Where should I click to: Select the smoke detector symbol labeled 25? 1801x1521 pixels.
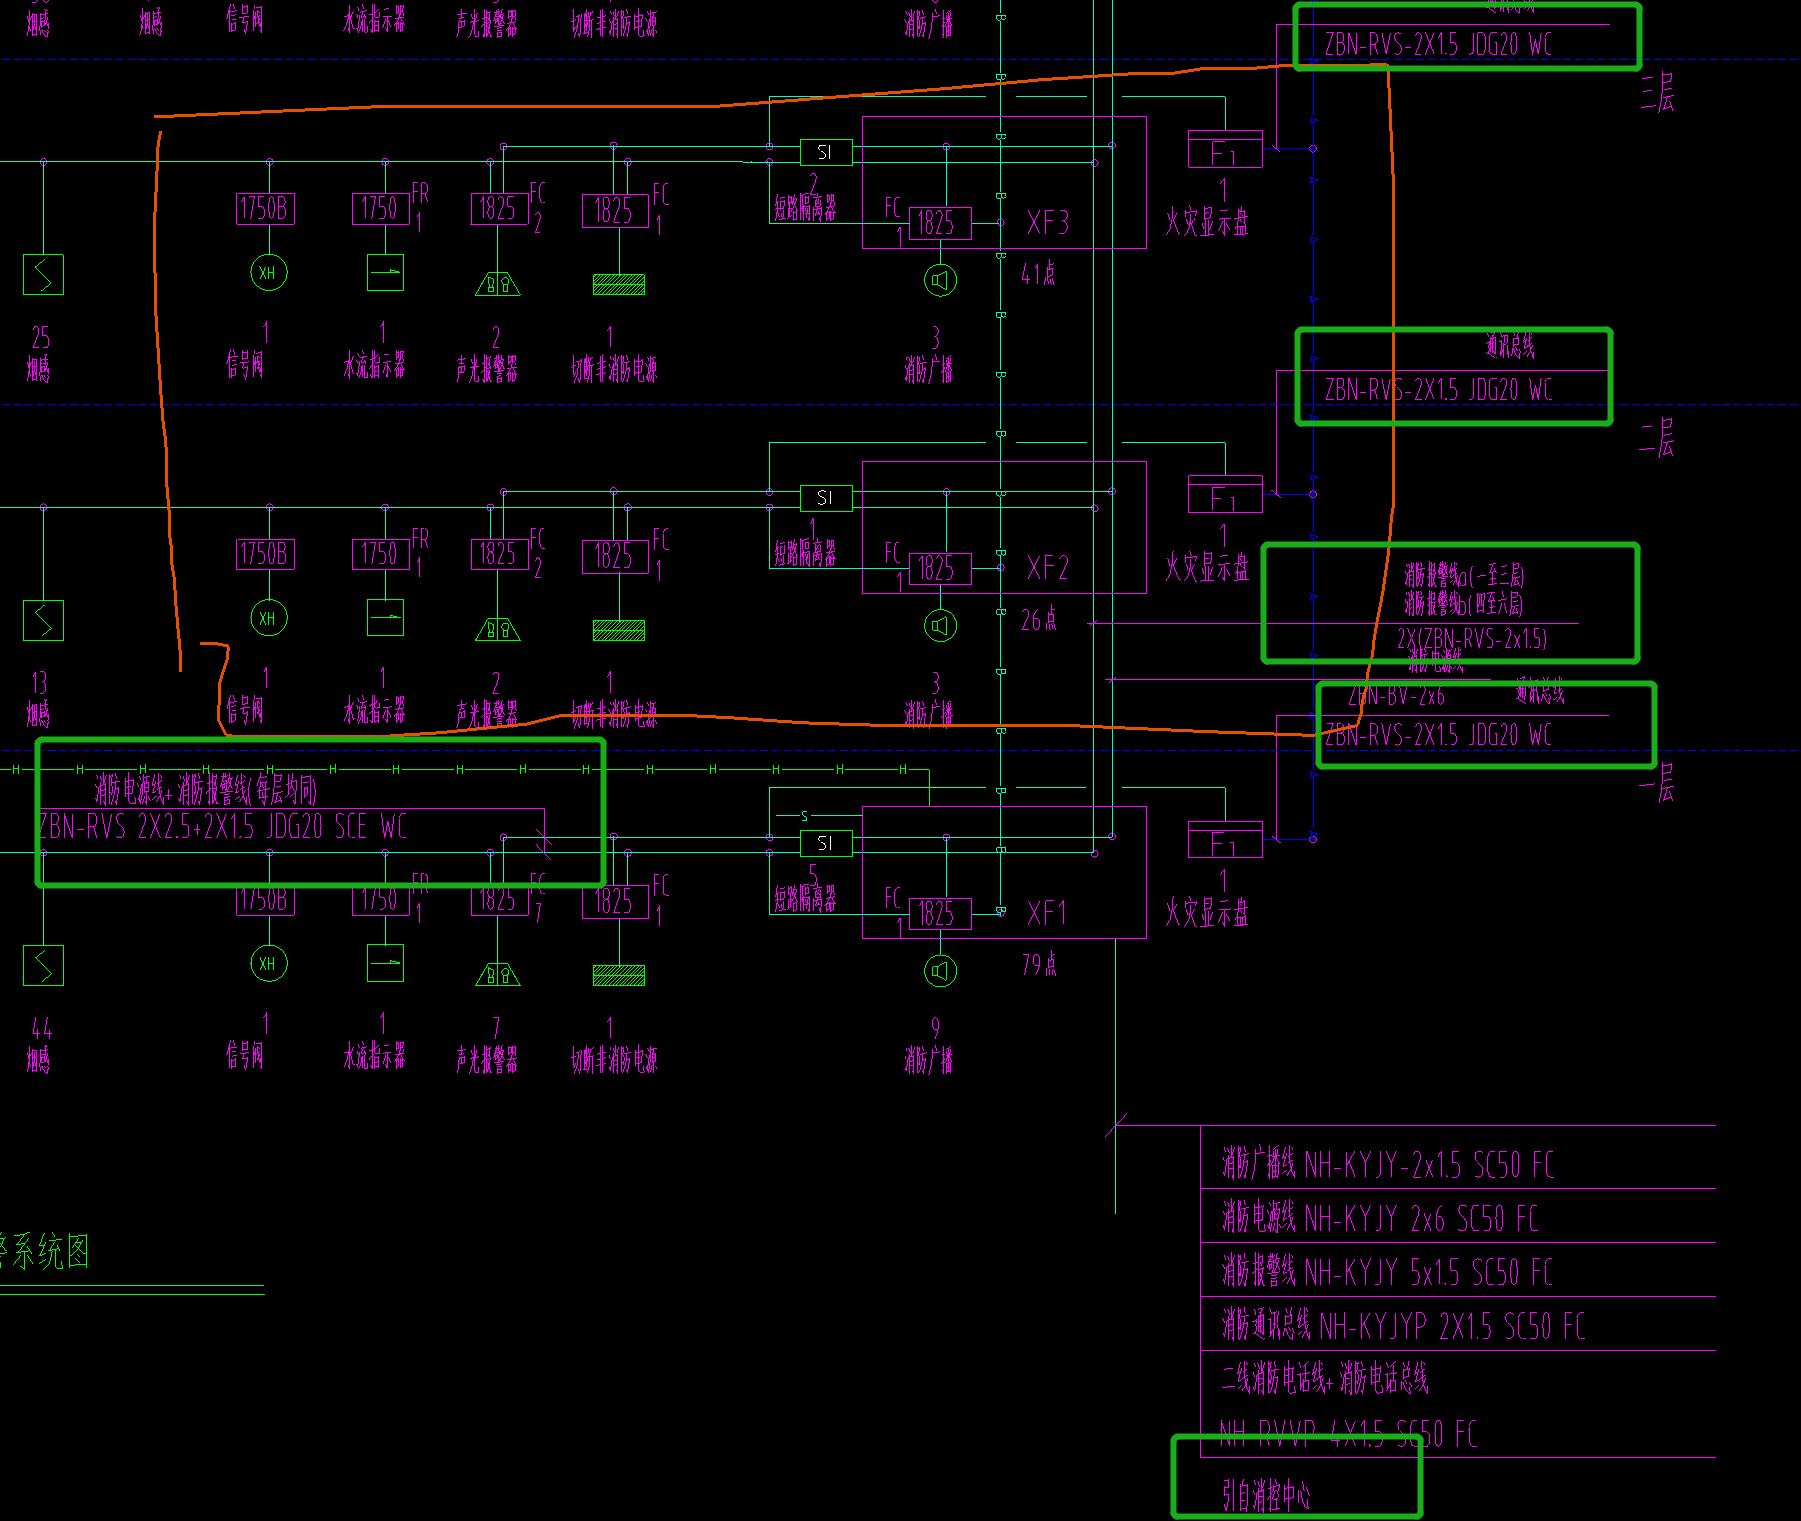pos(43,274)
